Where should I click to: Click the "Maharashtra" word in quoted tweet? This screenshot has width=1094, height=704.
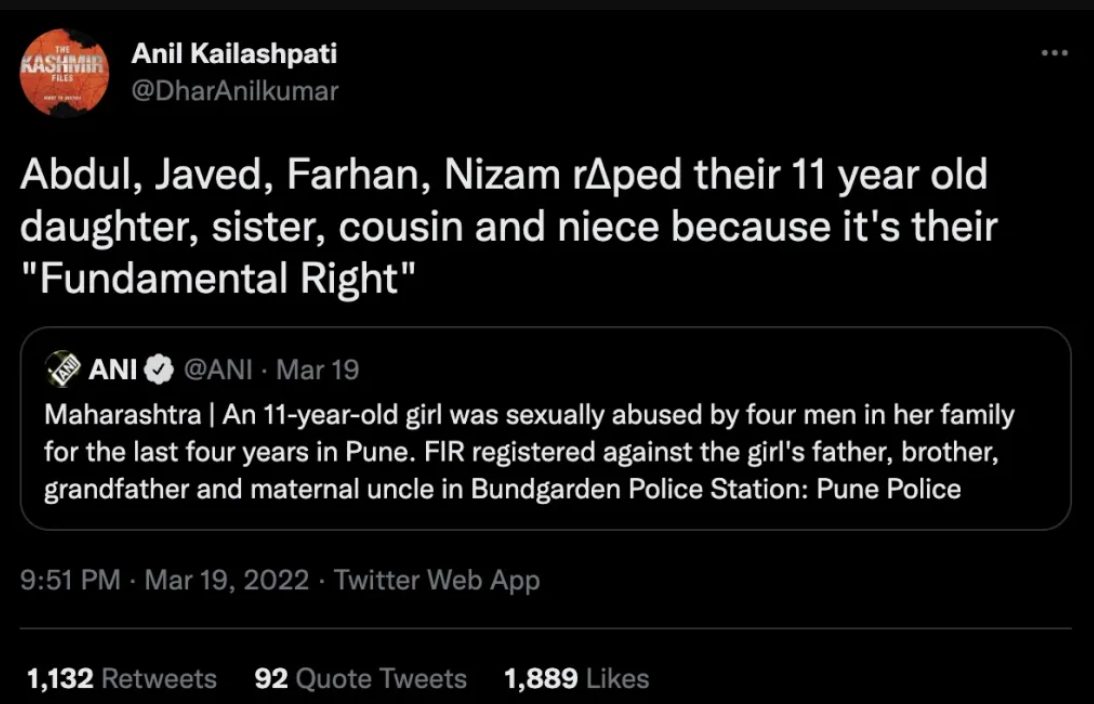point(123,415)
